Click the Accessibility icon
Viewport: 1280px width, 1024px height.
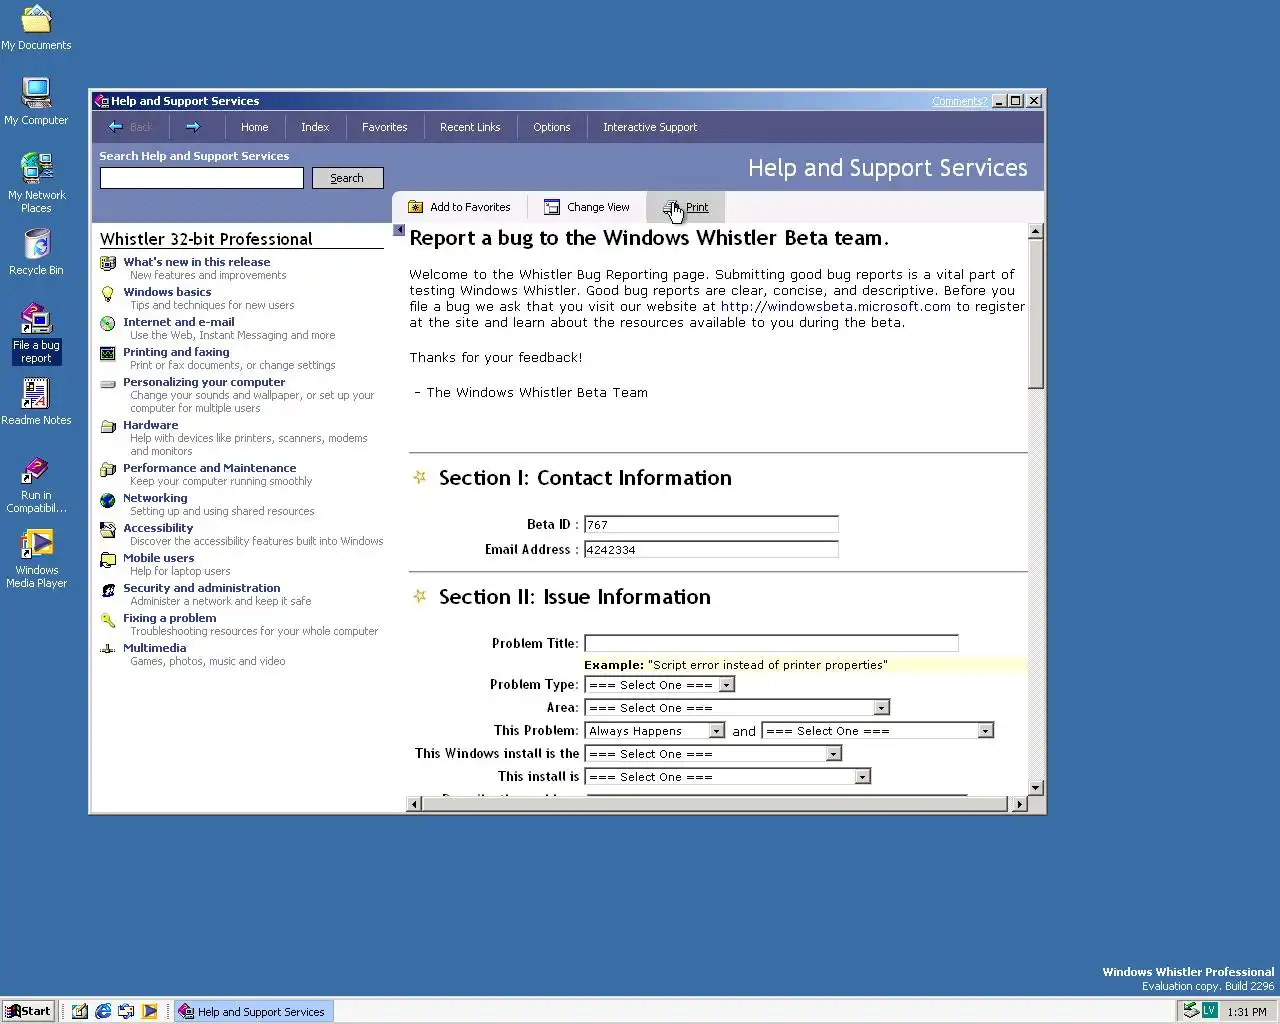coord(108,529)
